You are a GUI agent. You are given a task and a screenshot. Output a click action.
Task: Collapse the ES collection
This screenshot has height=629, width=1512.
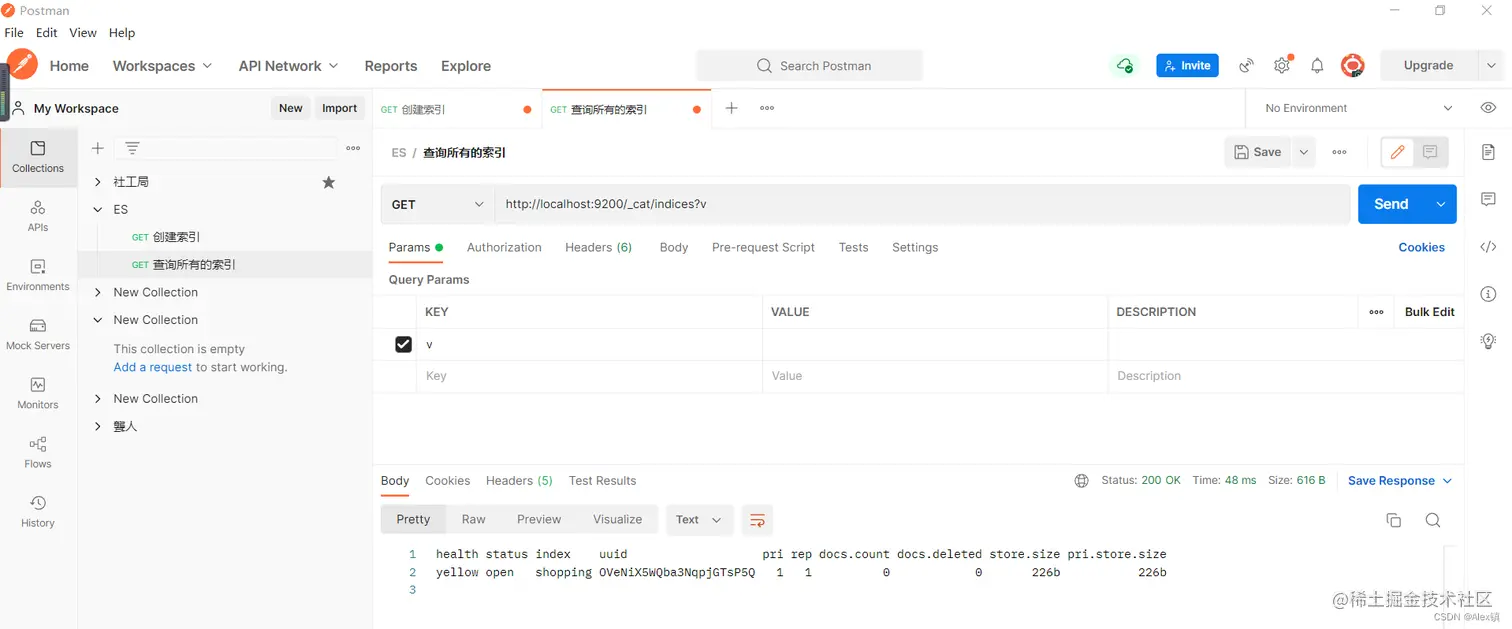tap(98, 210)
